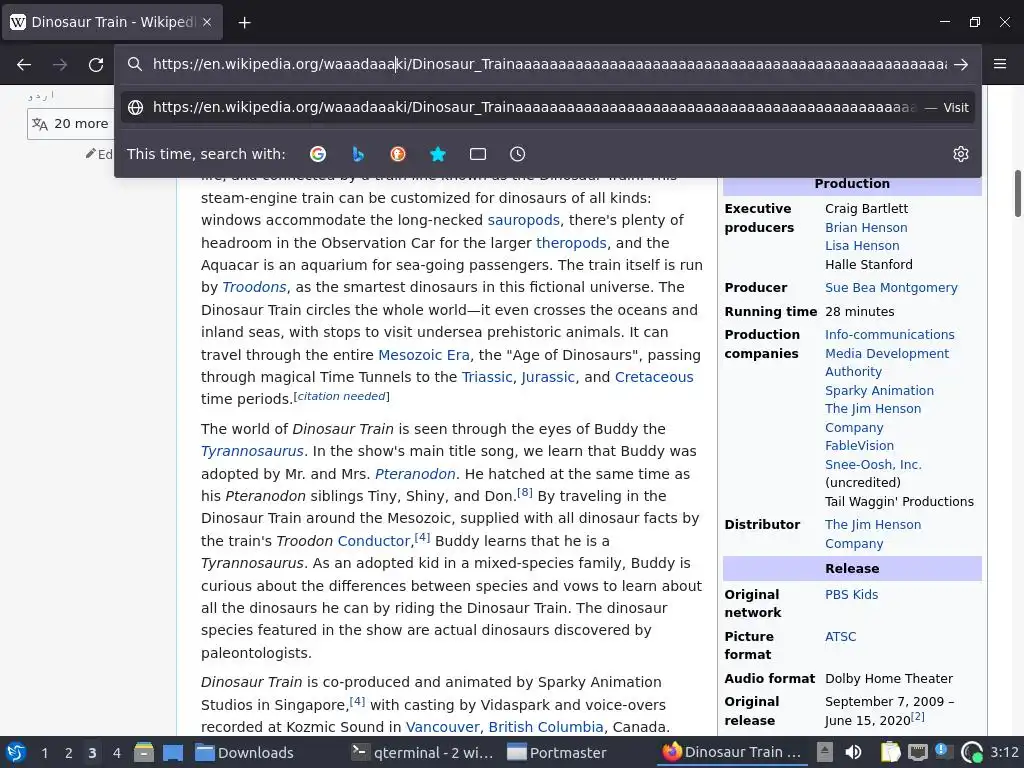Open Info-communications Media Development Authority link
Screen dimensions: 1024x768
pos(889,353)
